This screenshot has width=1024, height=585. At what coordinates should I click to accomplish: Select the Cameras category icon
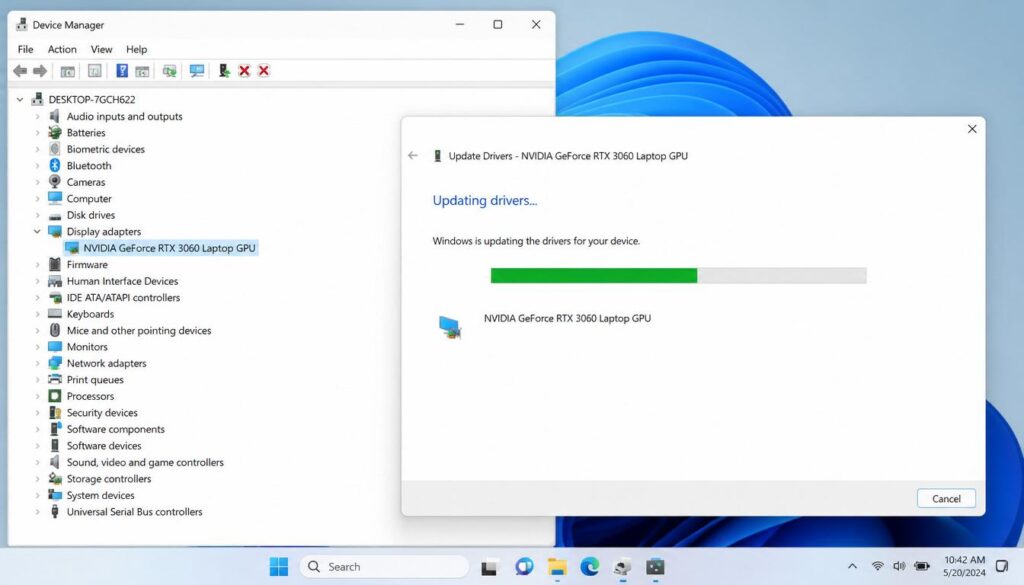tap(55, 182)
